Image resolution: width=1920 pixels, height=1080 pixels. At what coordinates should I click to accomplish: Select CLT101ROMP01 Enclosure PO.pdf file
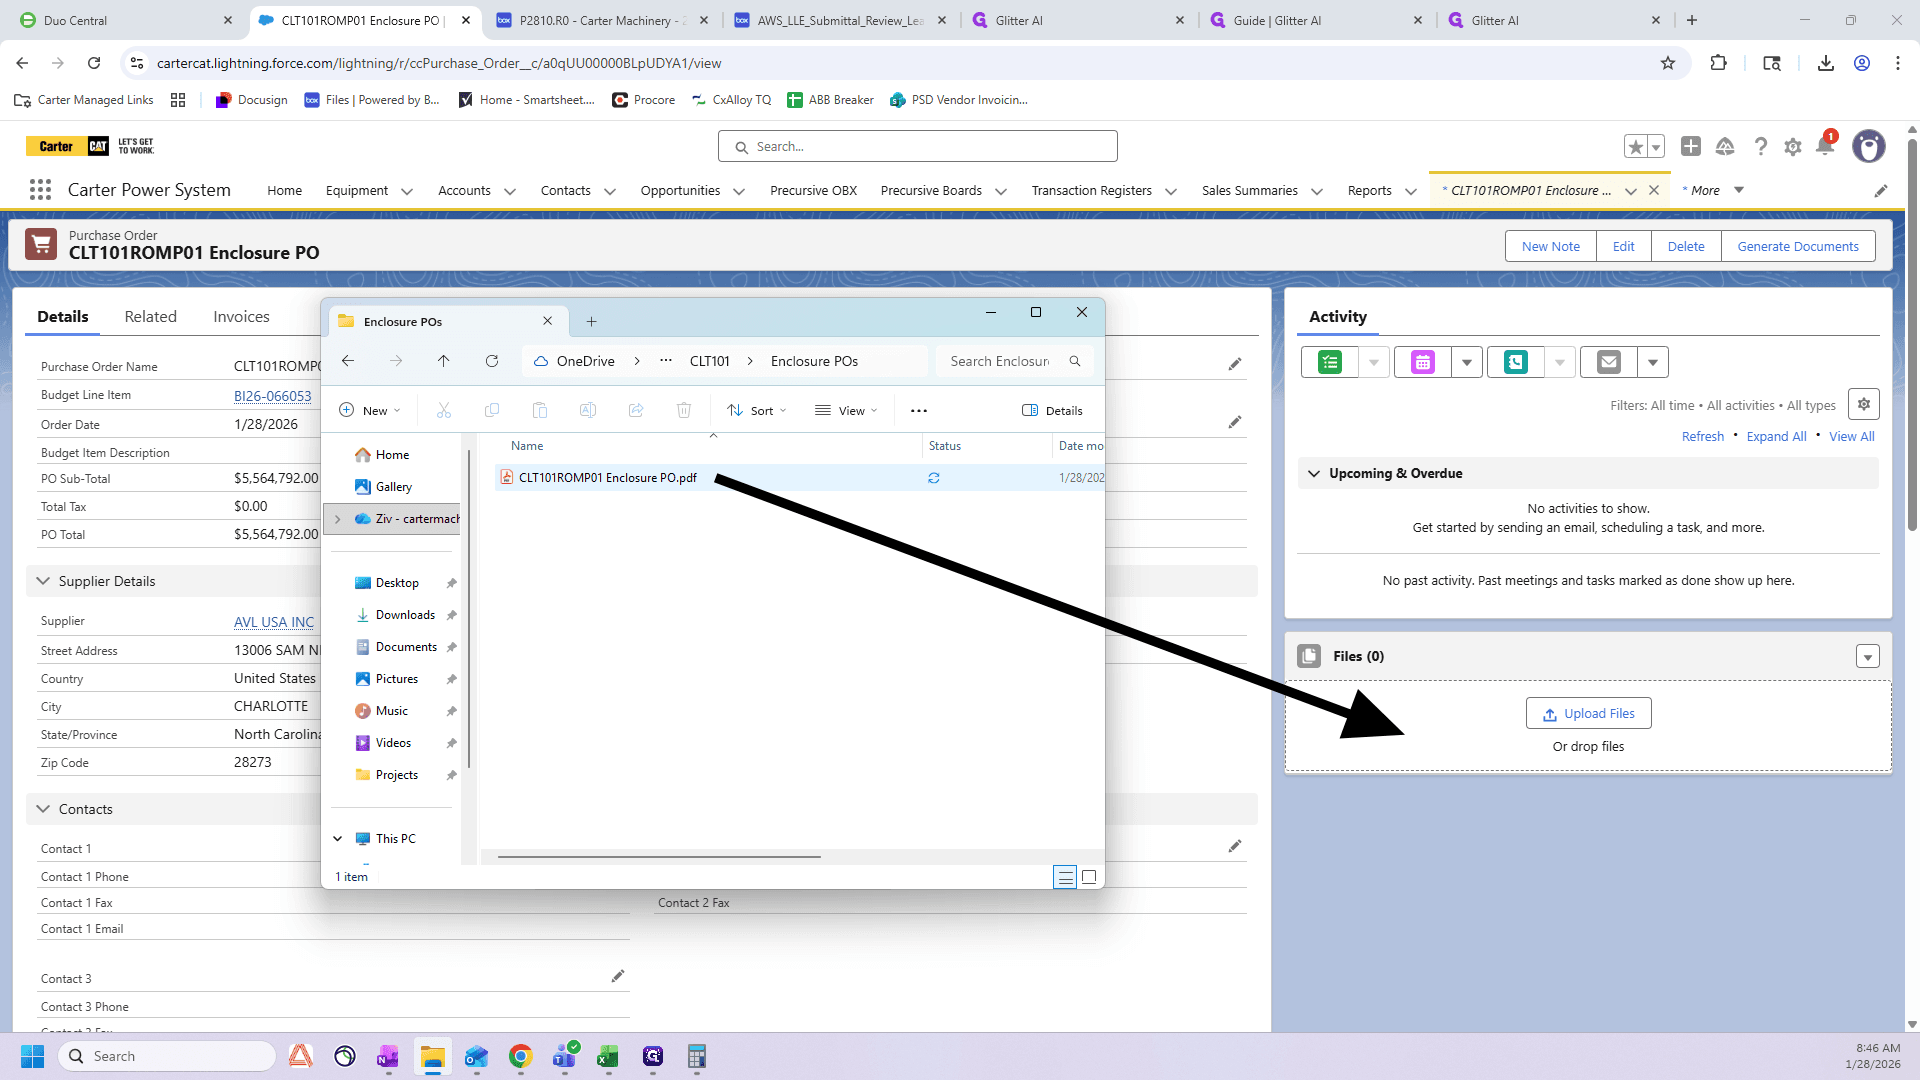click(x=607, y=478)
